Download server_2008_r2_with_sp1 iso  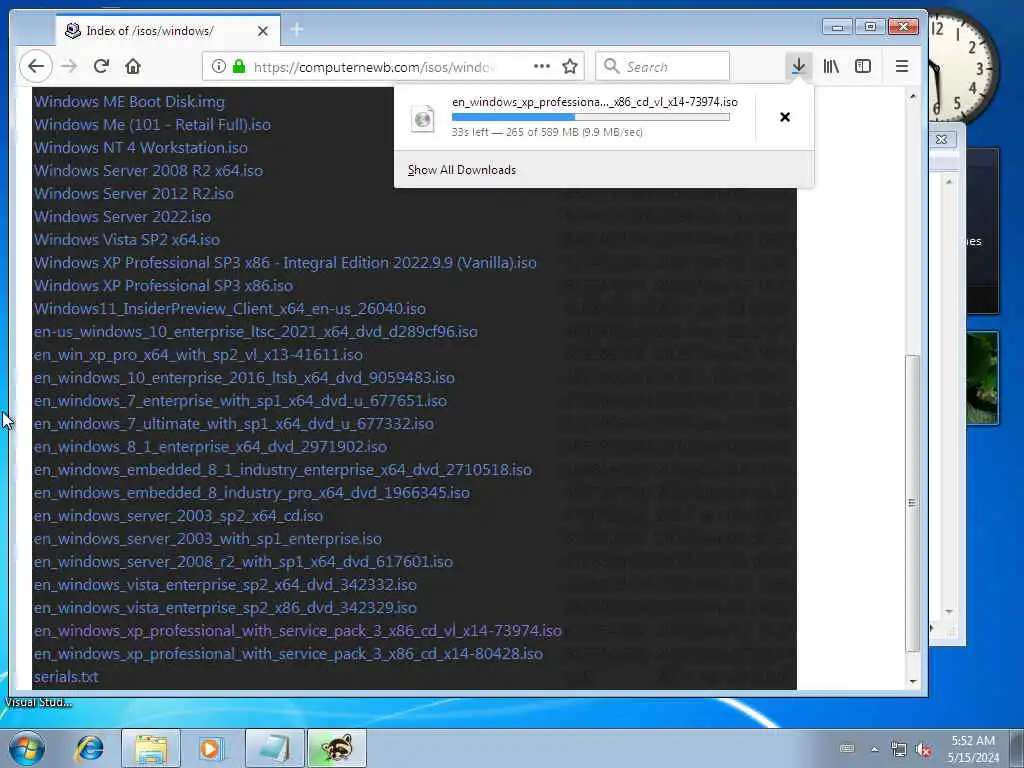click(244, 562)
